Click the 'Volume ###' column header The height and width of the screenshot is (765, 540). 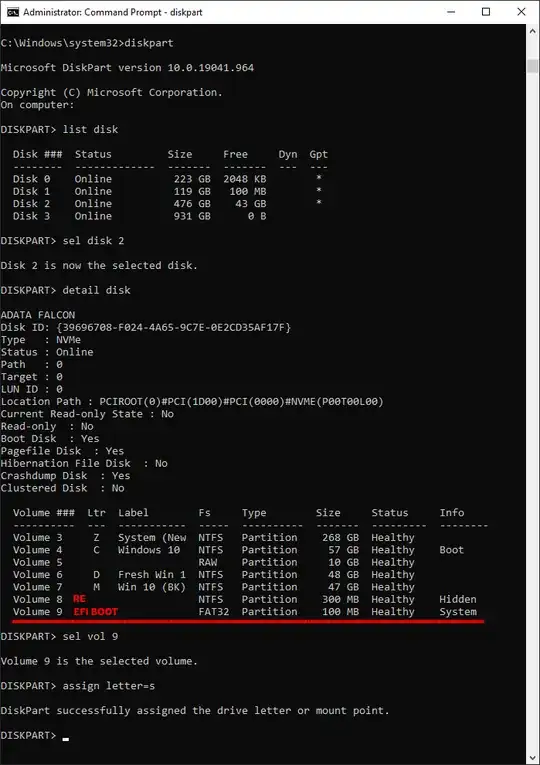point(44,513)
